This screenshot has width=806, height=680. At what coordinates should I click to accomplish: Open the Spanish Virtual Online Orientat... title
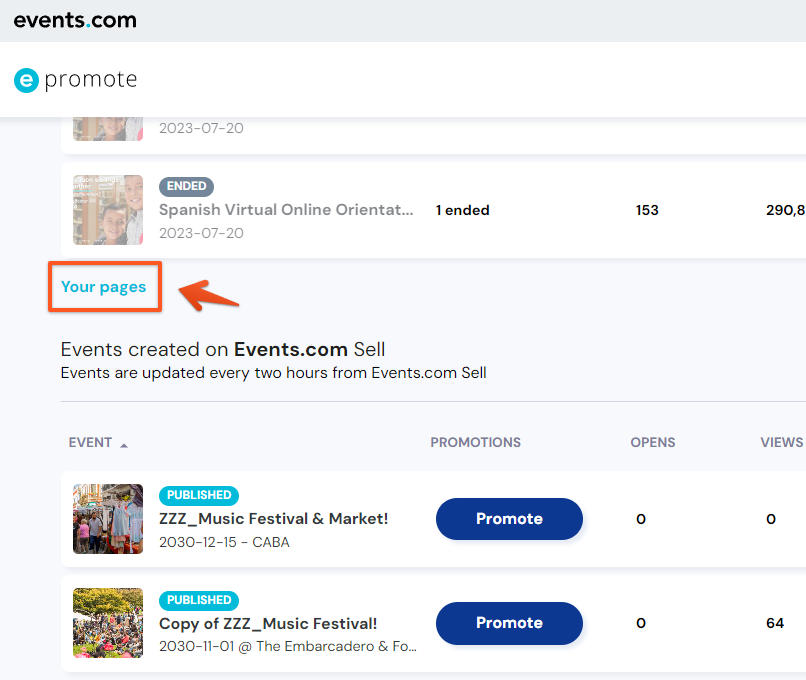tap(286, 210)
